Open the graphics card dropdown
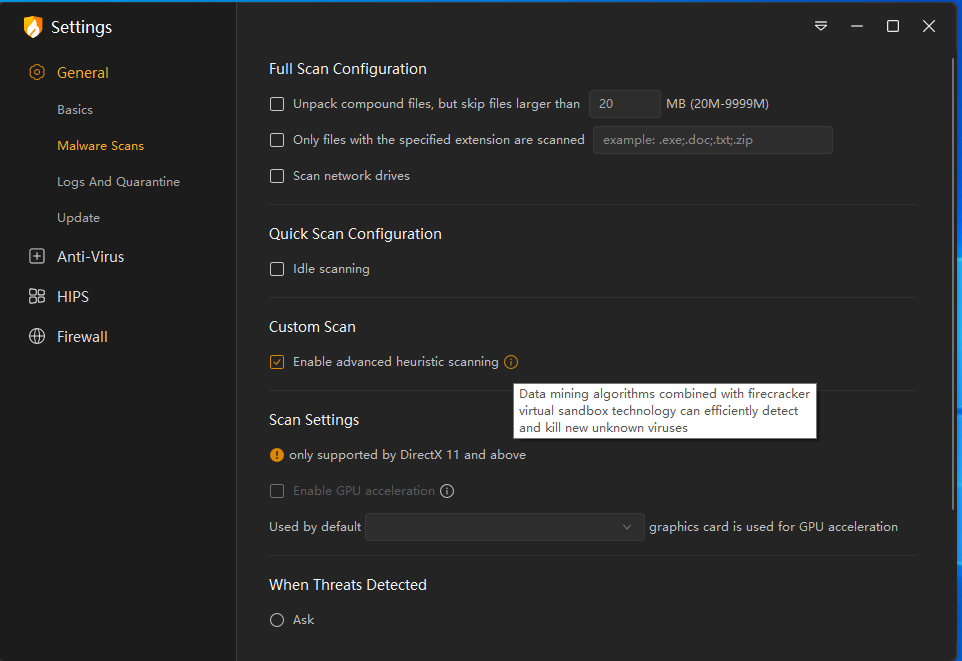Image resolution: width=962 pixels, height=661 pixels. click(505, 527)
